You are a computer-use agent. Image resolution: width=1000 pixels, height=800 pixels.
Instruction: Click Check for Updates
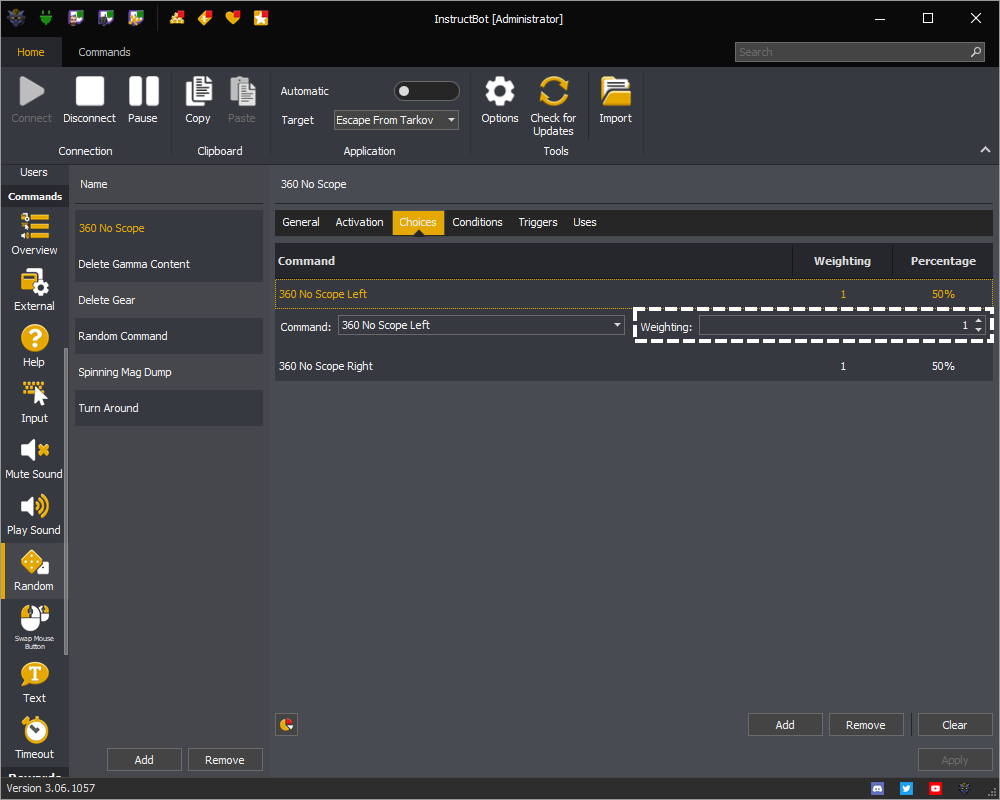pyautogui.click(x=553, y=106)
